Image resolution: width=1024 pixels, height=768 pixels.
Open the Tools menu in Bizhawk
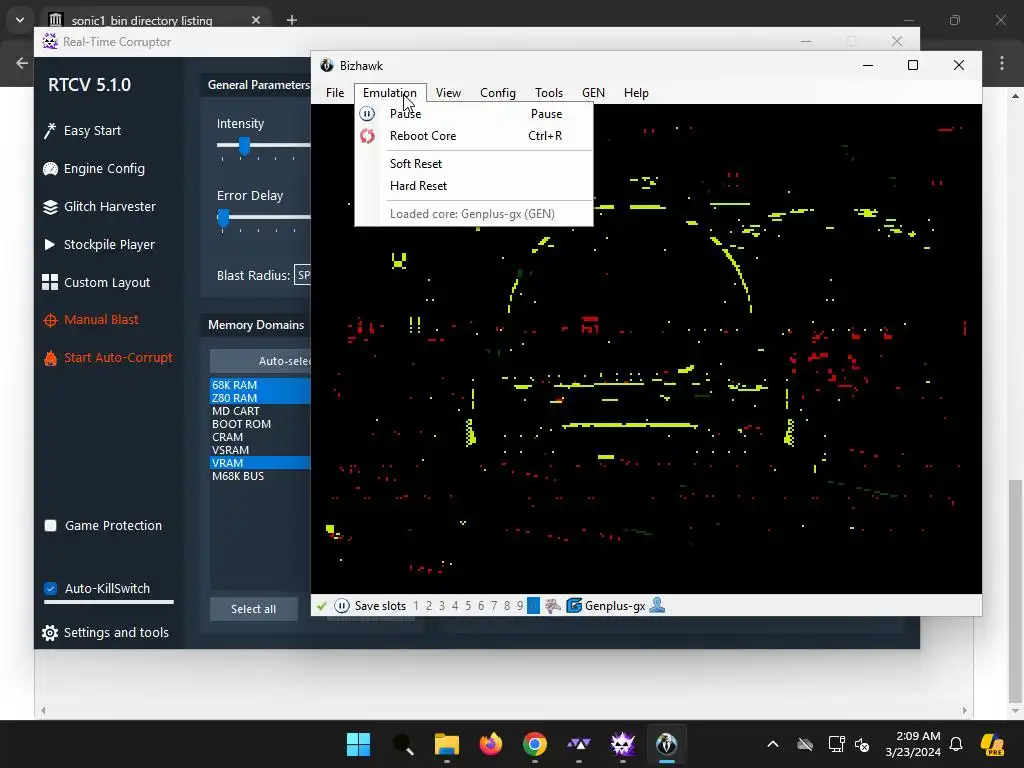pyautogui.click(x=549, y=93)
